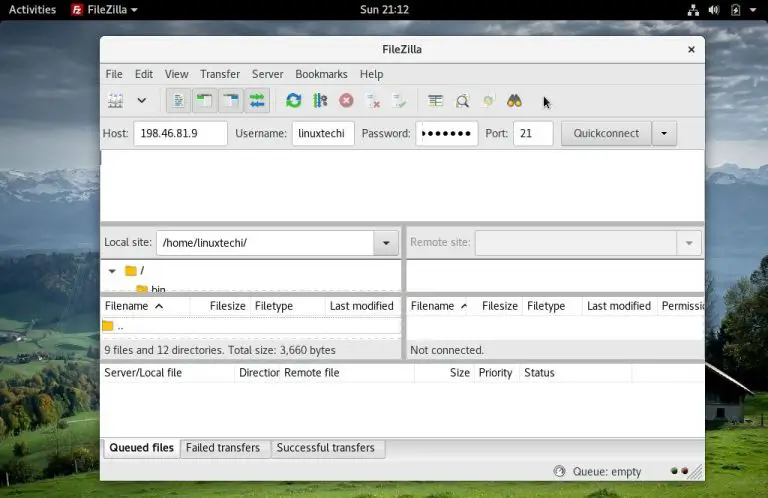
Task: Click the Username input field
Action: (323, 133)
